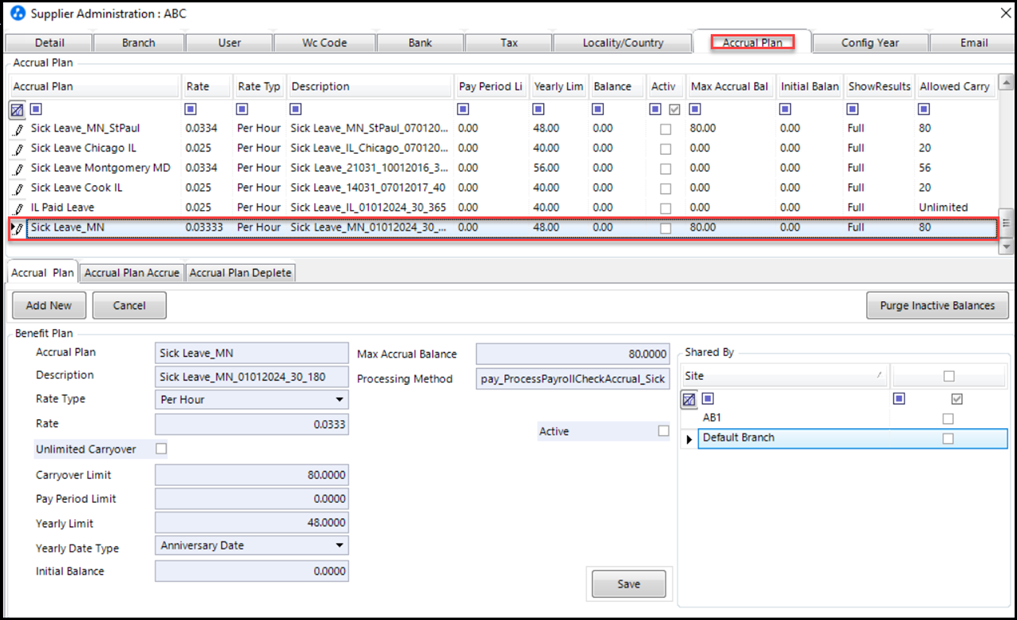
Task: Click the pencil edit icon for Sick Leave Chicago IL
Action: pos(19,149)
